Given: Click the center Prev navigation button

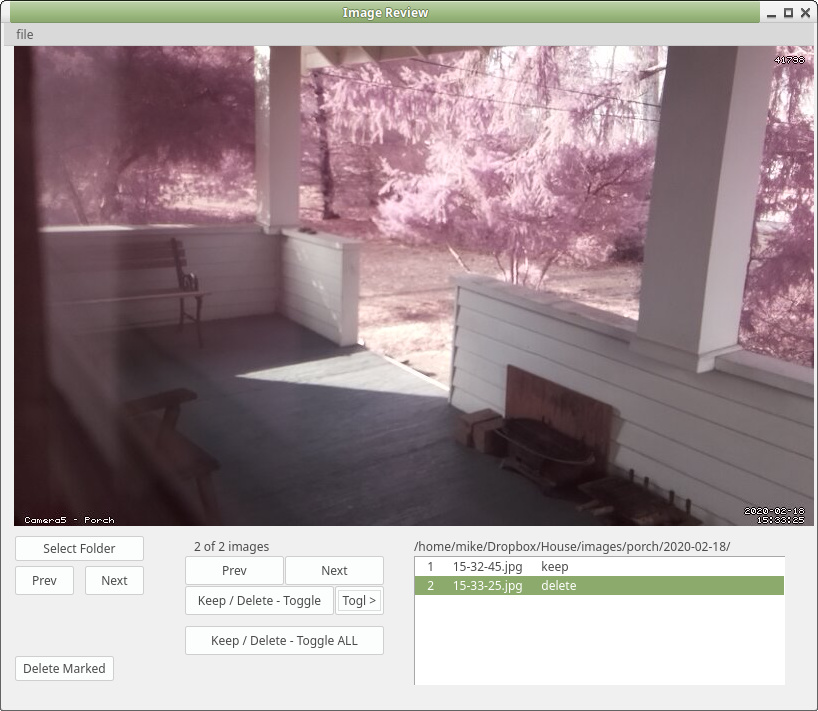Looking at the screenshot, I should tap(233, 570).
